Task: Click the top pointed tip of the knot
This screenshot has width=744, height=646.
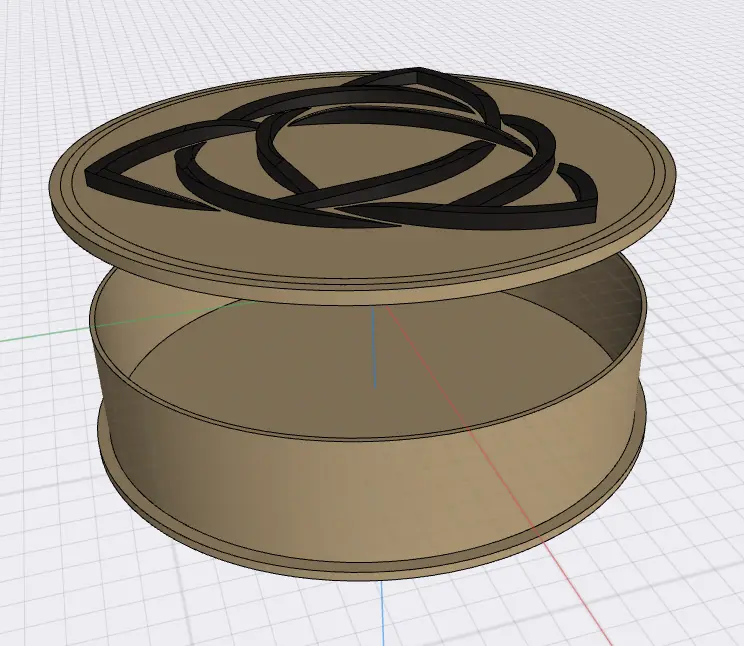Action: tap(418, 72)
